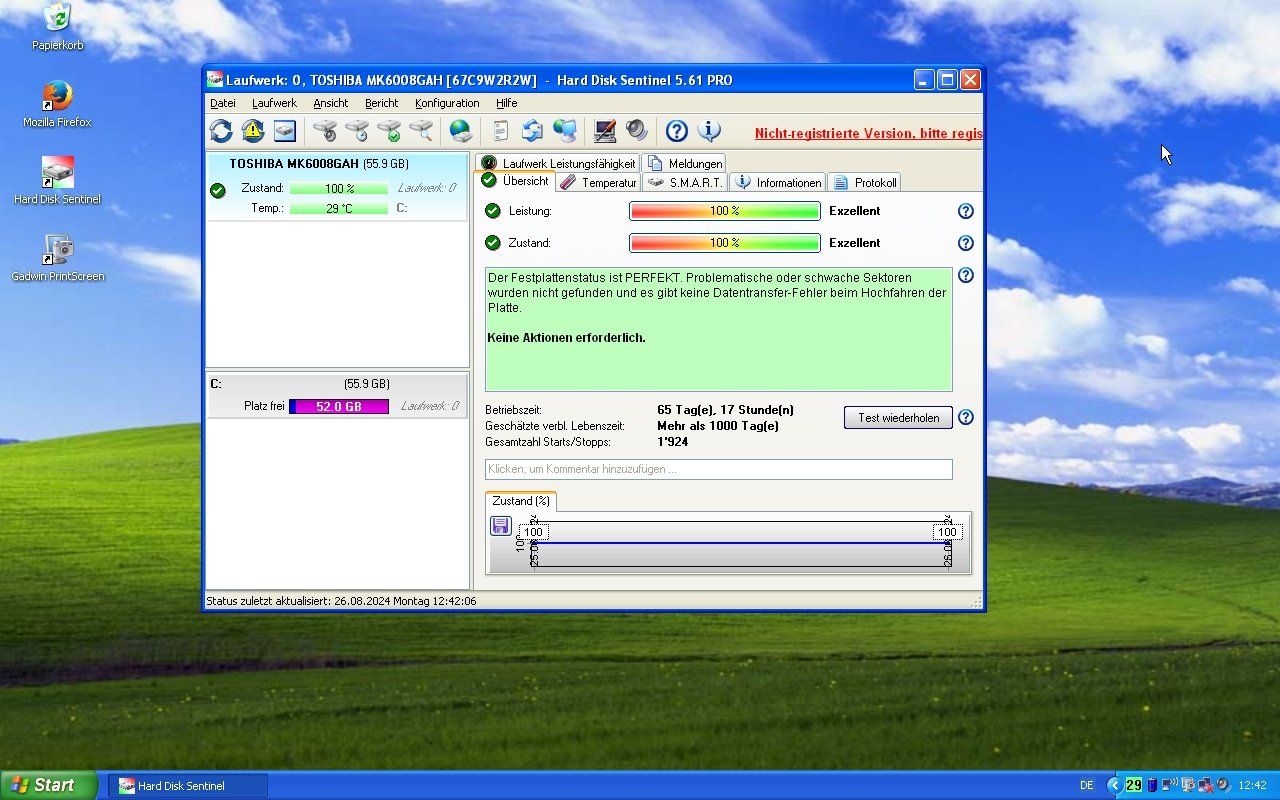Click the comment field to add a comment
Viewport: 1280px width, 800px height.
tap(718, 469)
